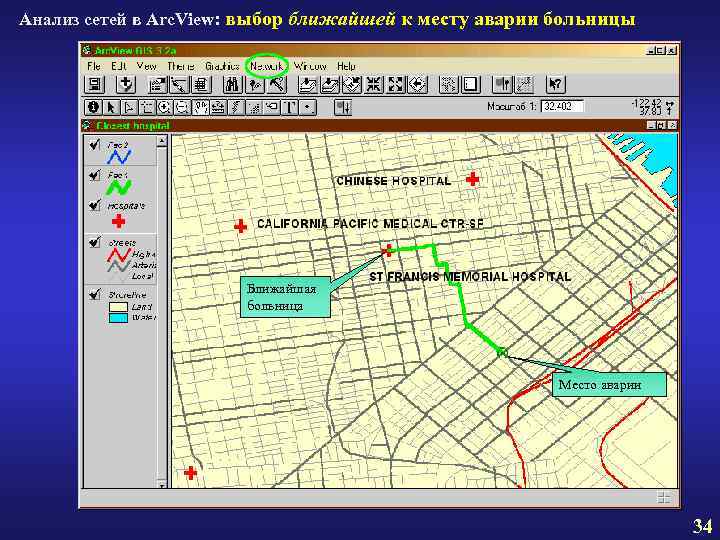This screenshot has width=720, height=540.
Task: Select the Pan hand tool
Action: (200, 107)
